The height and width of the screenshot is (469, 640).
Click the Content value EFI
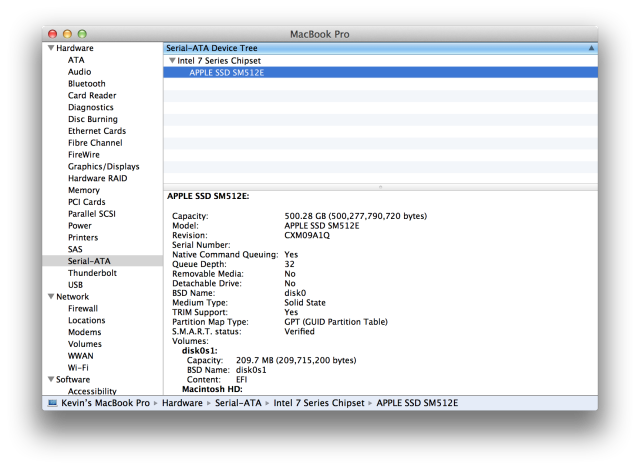pyautogui.click(x=242, y=380)
